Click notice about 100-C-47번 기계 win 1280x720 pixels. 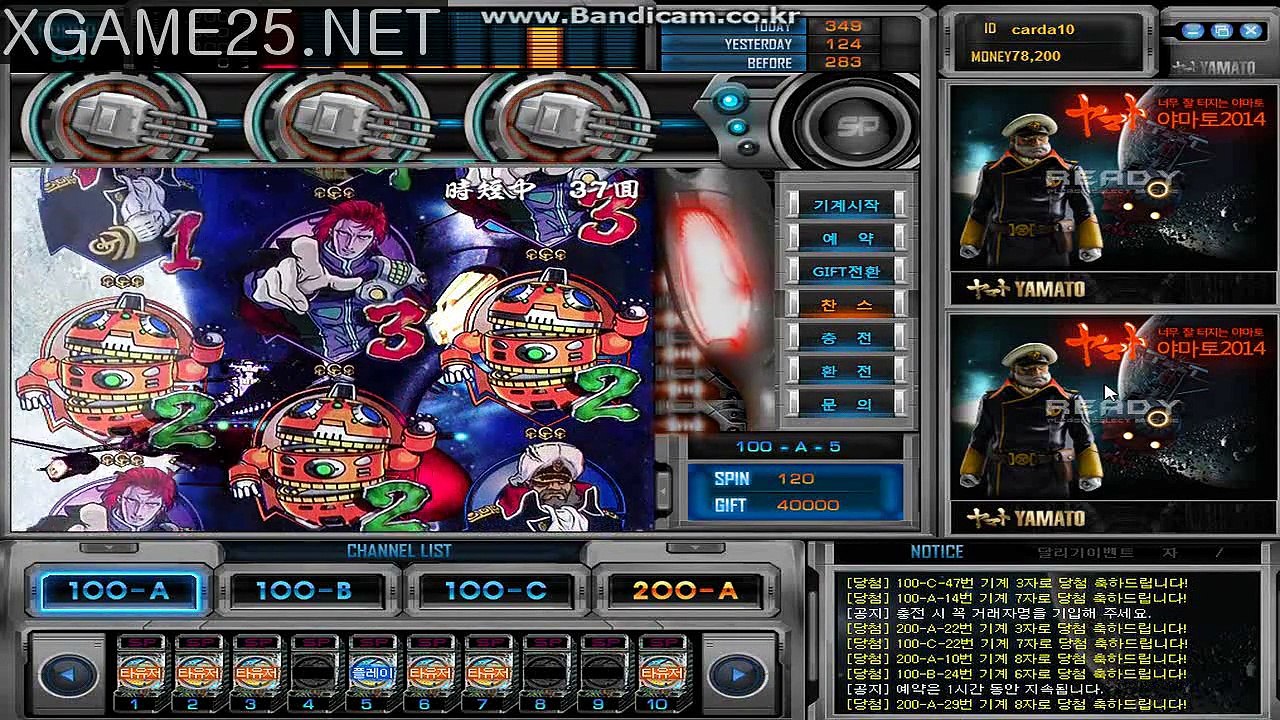pyautogui.click(x=1016, y=583)
